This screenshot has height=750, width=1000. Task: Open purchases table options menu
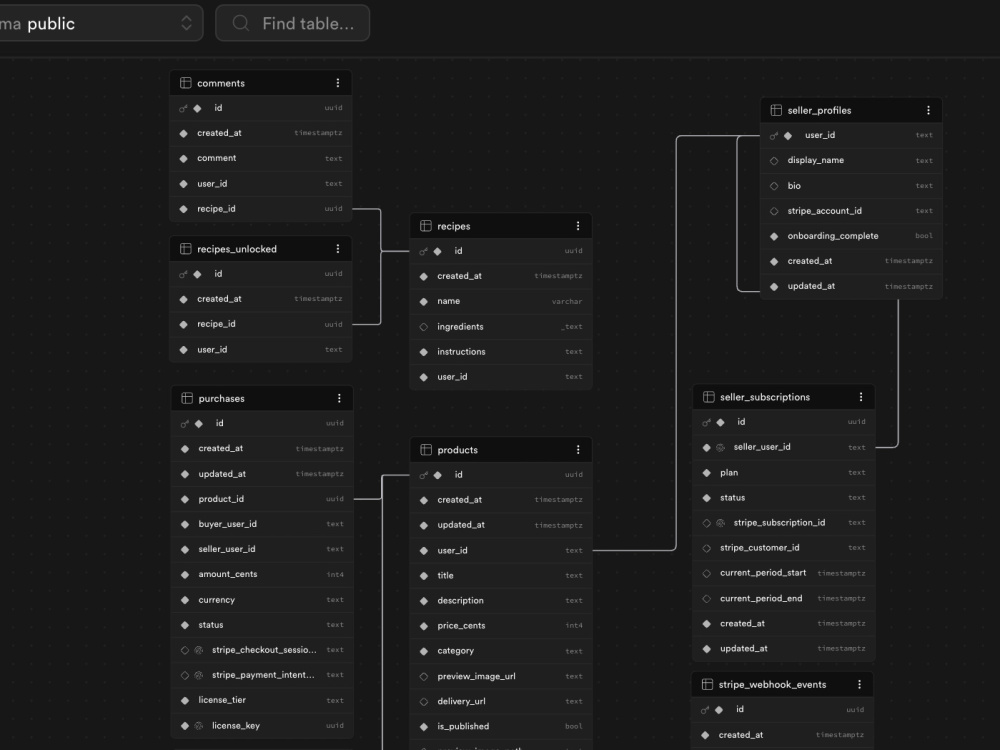[339, 399]
